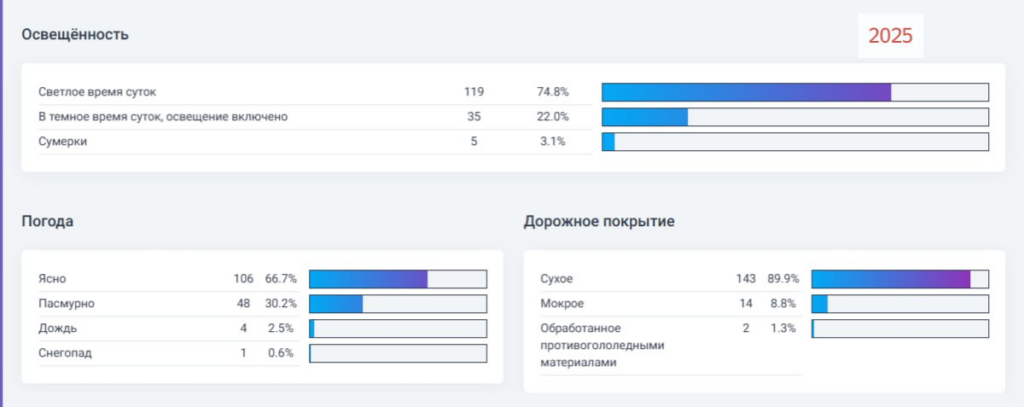Select the Светлое время суток row label

(97, 92)
